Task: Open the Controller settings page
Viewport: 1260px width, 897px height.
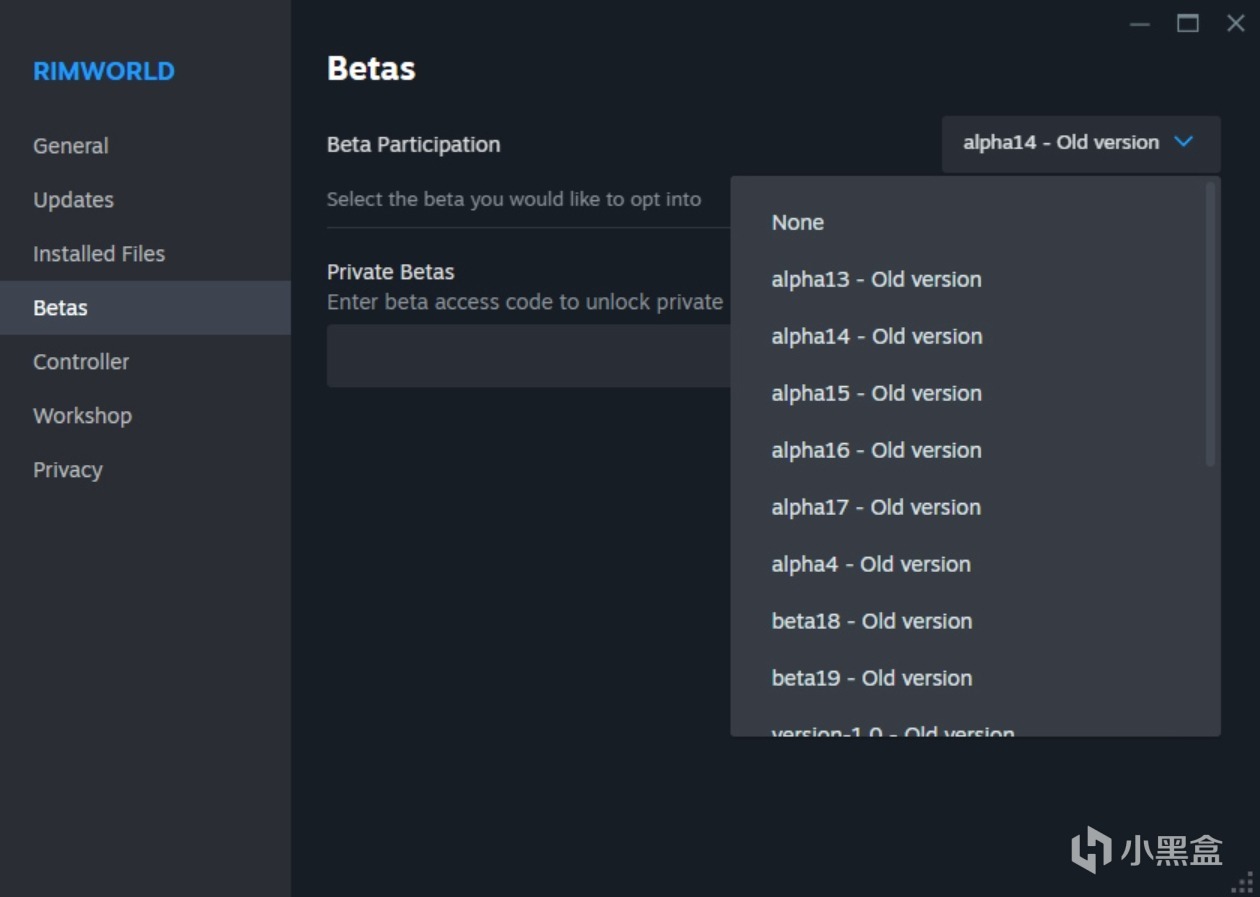Action: click(145, 362)
